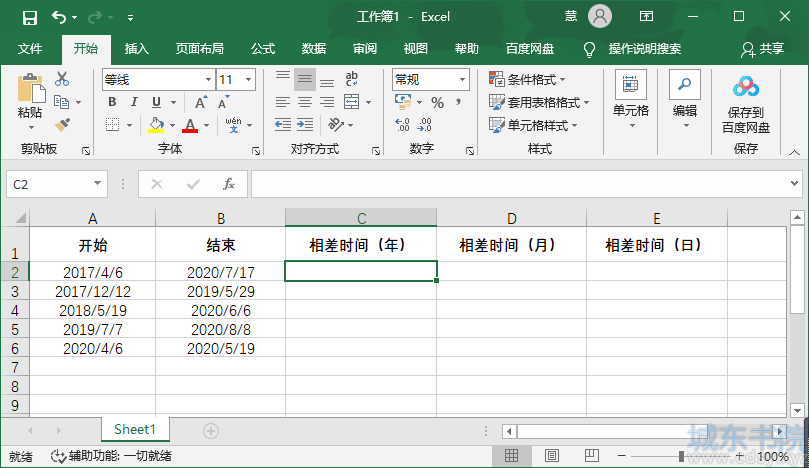Viewport: 809px width, 468px height.
Task: Align text left
Action: 283,102
